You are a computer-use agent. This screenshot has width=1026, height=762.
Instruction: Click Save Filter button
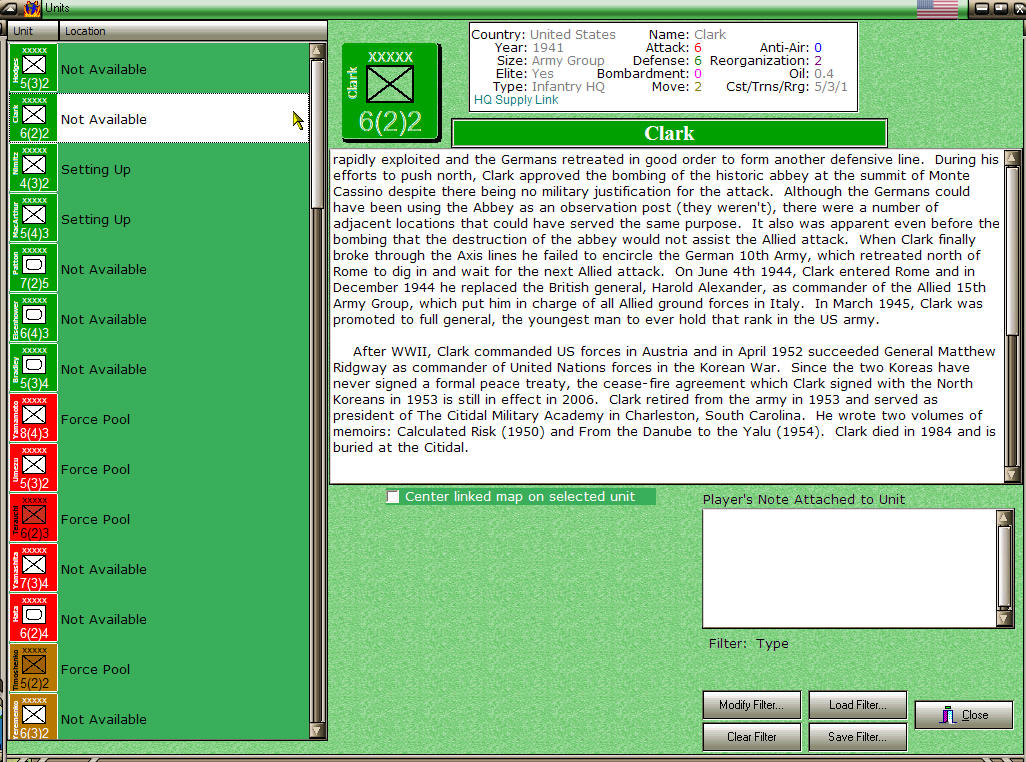click(x=857, y=737)
